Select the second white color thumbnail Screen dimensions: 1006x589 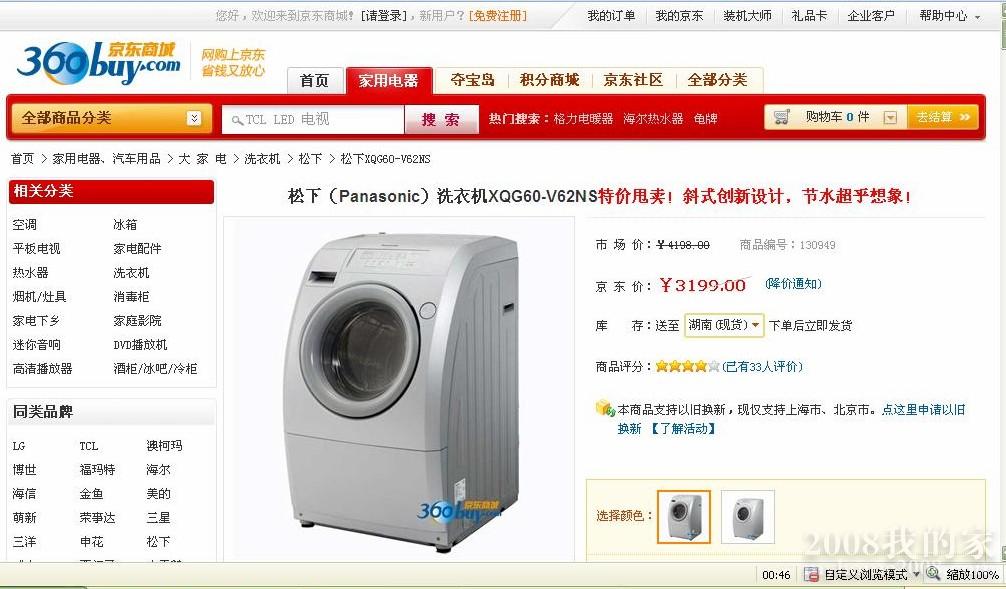click(747, 516)
